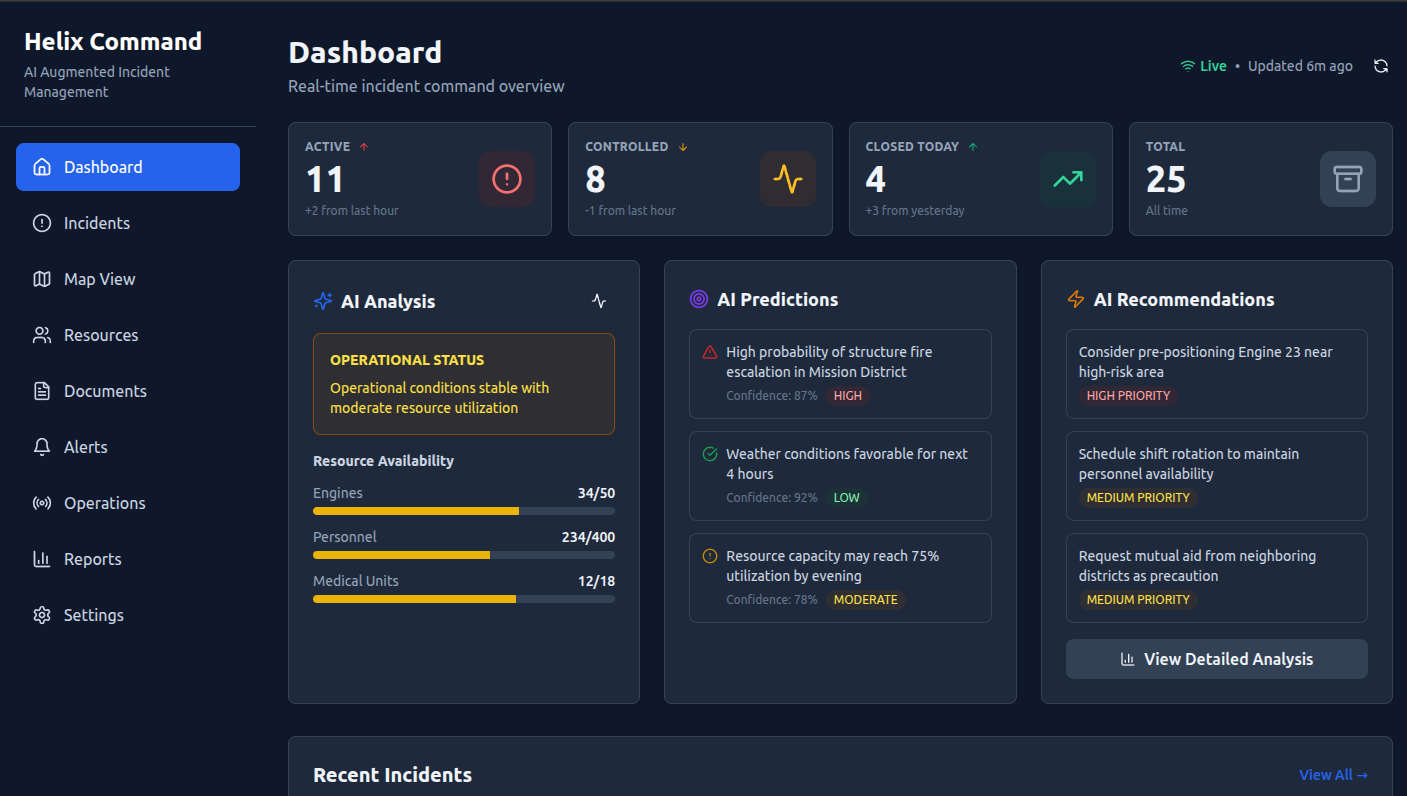Image resolution: width=1407 pixels, height=796 pixels.
Task: Select the Dashboard icon in sidebar
Action: (41, 167)
